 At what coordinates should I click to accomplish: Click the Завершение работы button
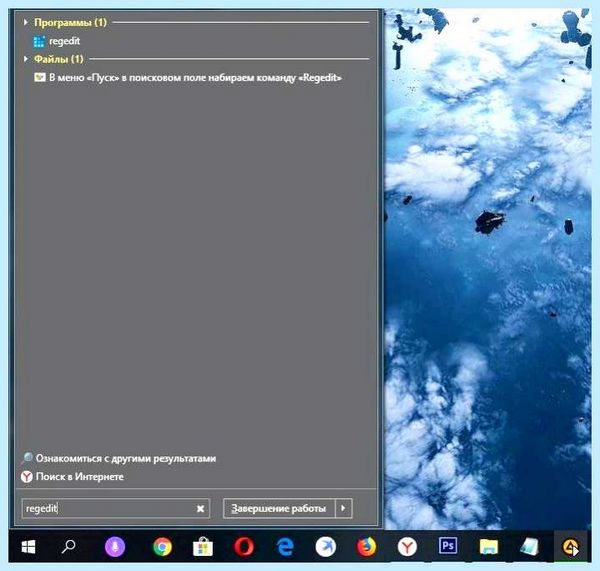279,508
